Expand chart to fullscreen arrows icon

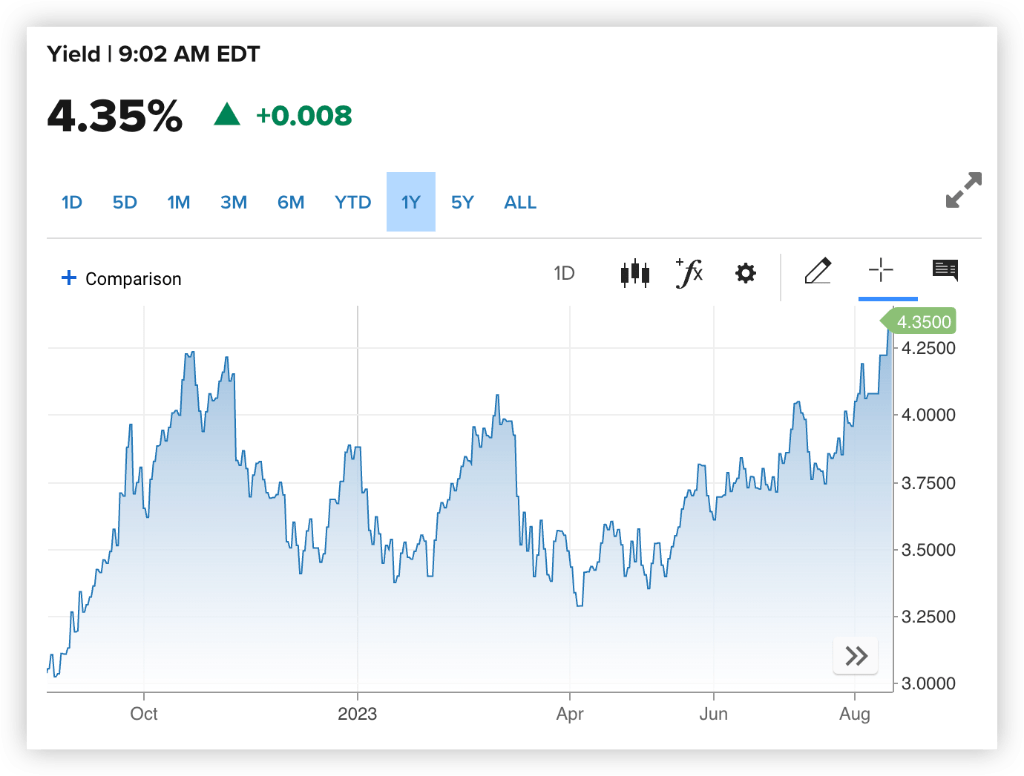pos(963,190)
